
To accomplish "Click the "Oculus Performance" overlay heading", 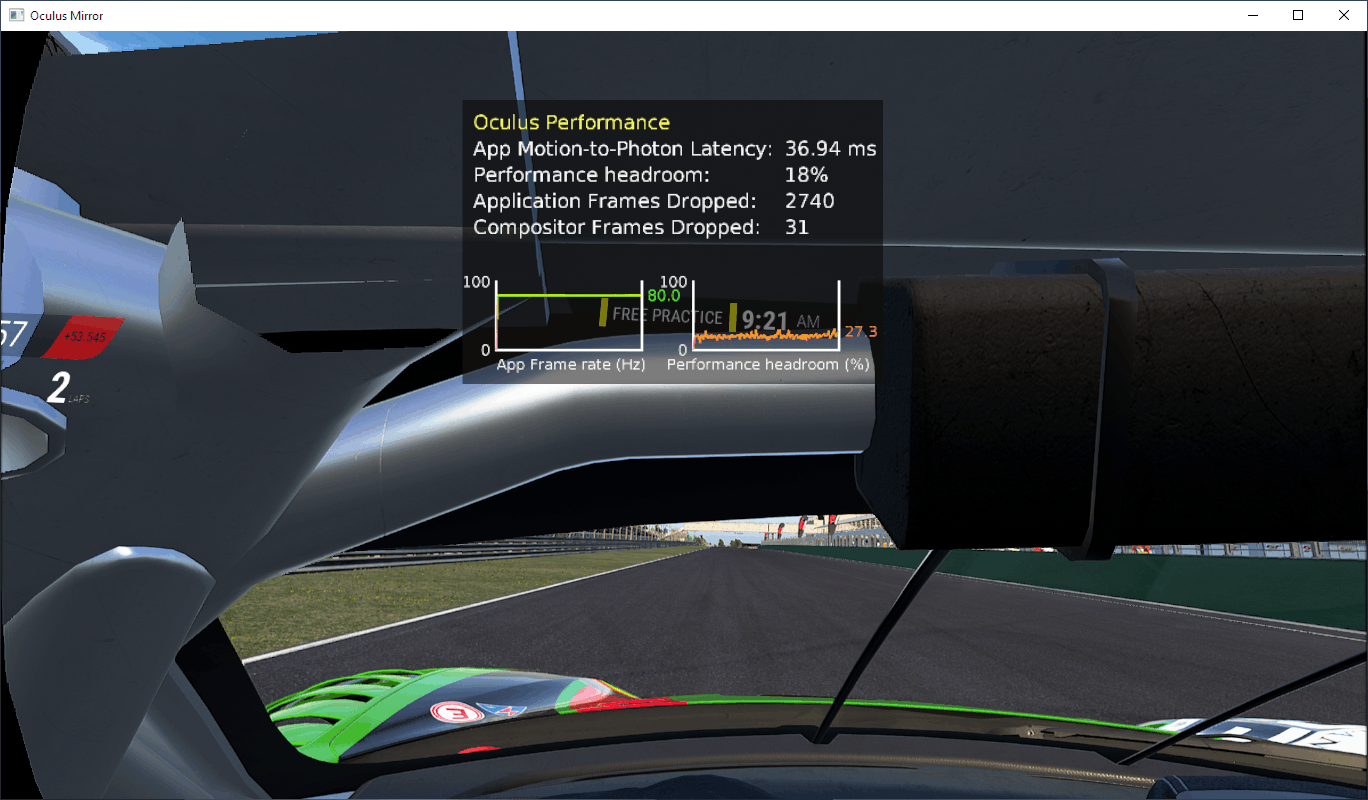I will coord(571,122).
